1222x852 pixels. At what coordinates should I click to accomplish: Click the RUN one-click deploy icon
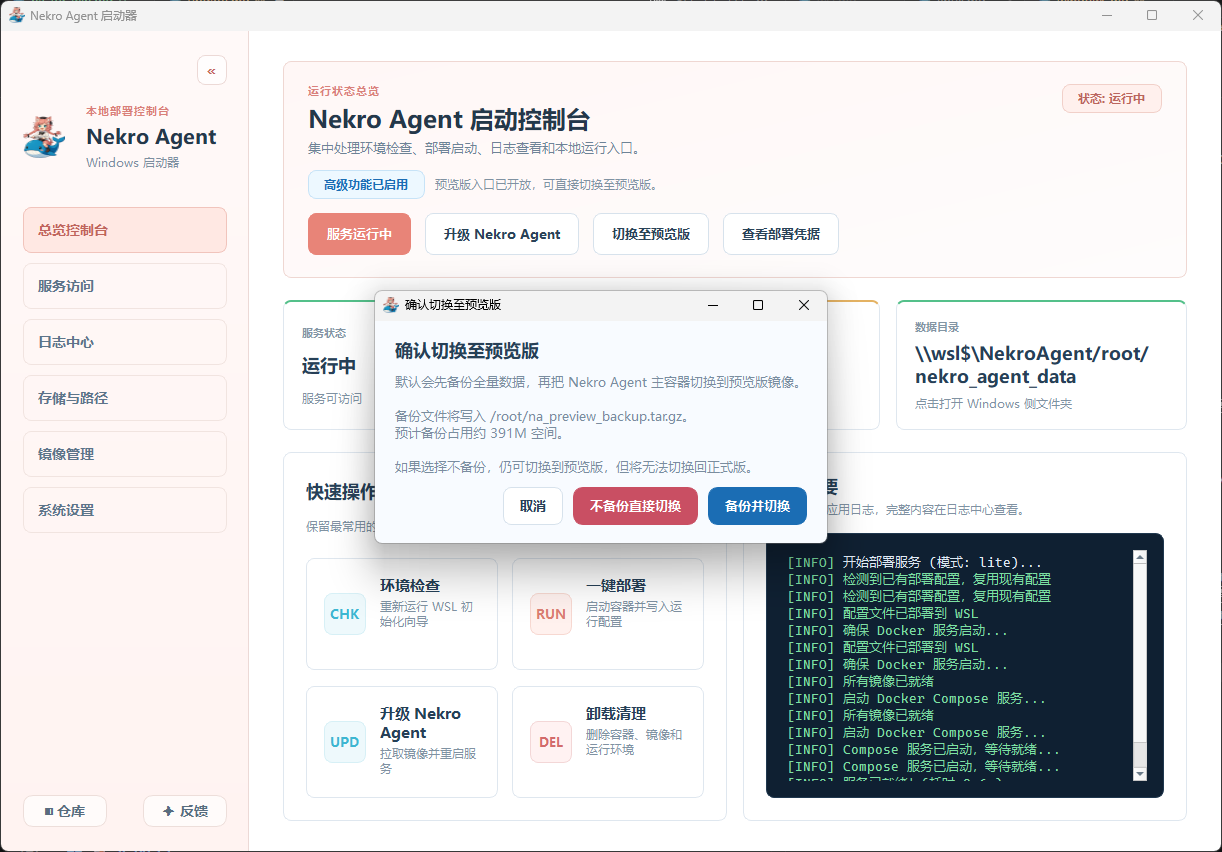551,614
